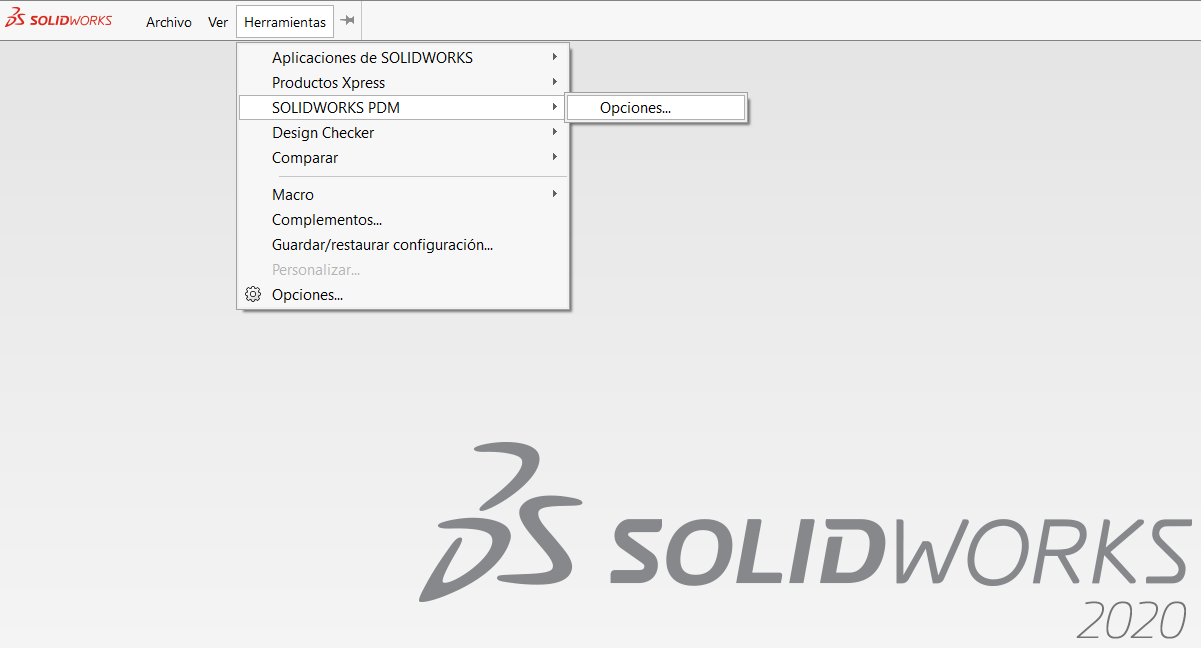Expand arrow next to Aplicaciones de SOLIDWORKS
1201x648 pixels.
click(x=554, y=57)
